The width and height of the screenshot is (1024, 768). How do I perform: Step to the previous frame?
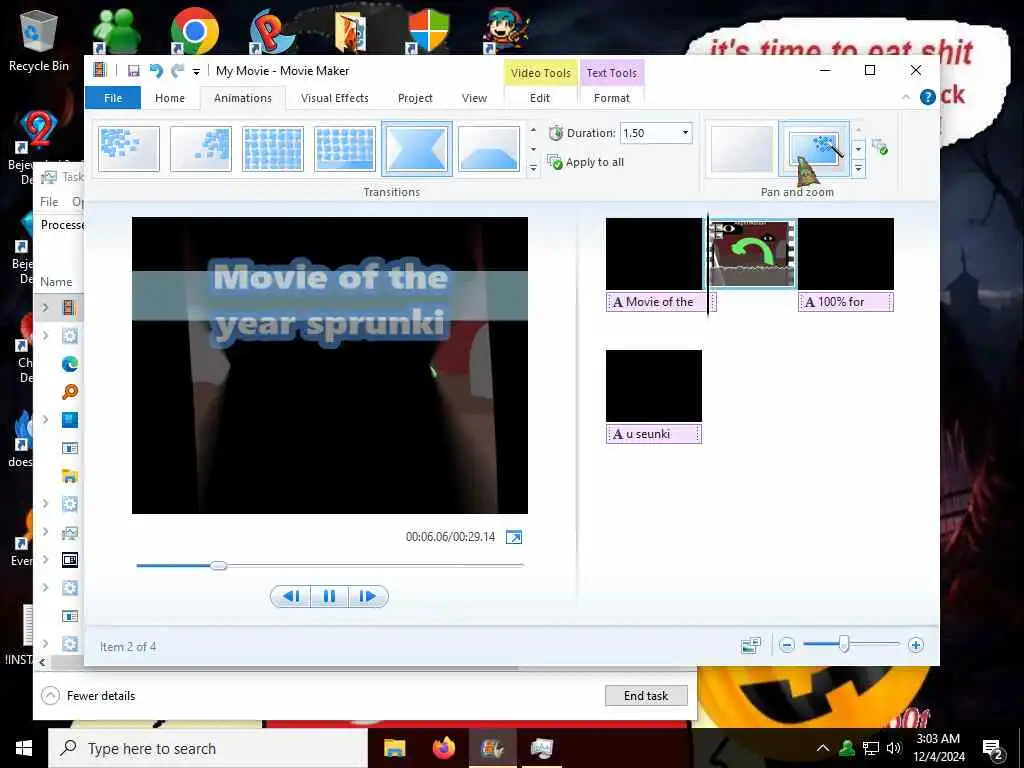[x=291, y=596]
